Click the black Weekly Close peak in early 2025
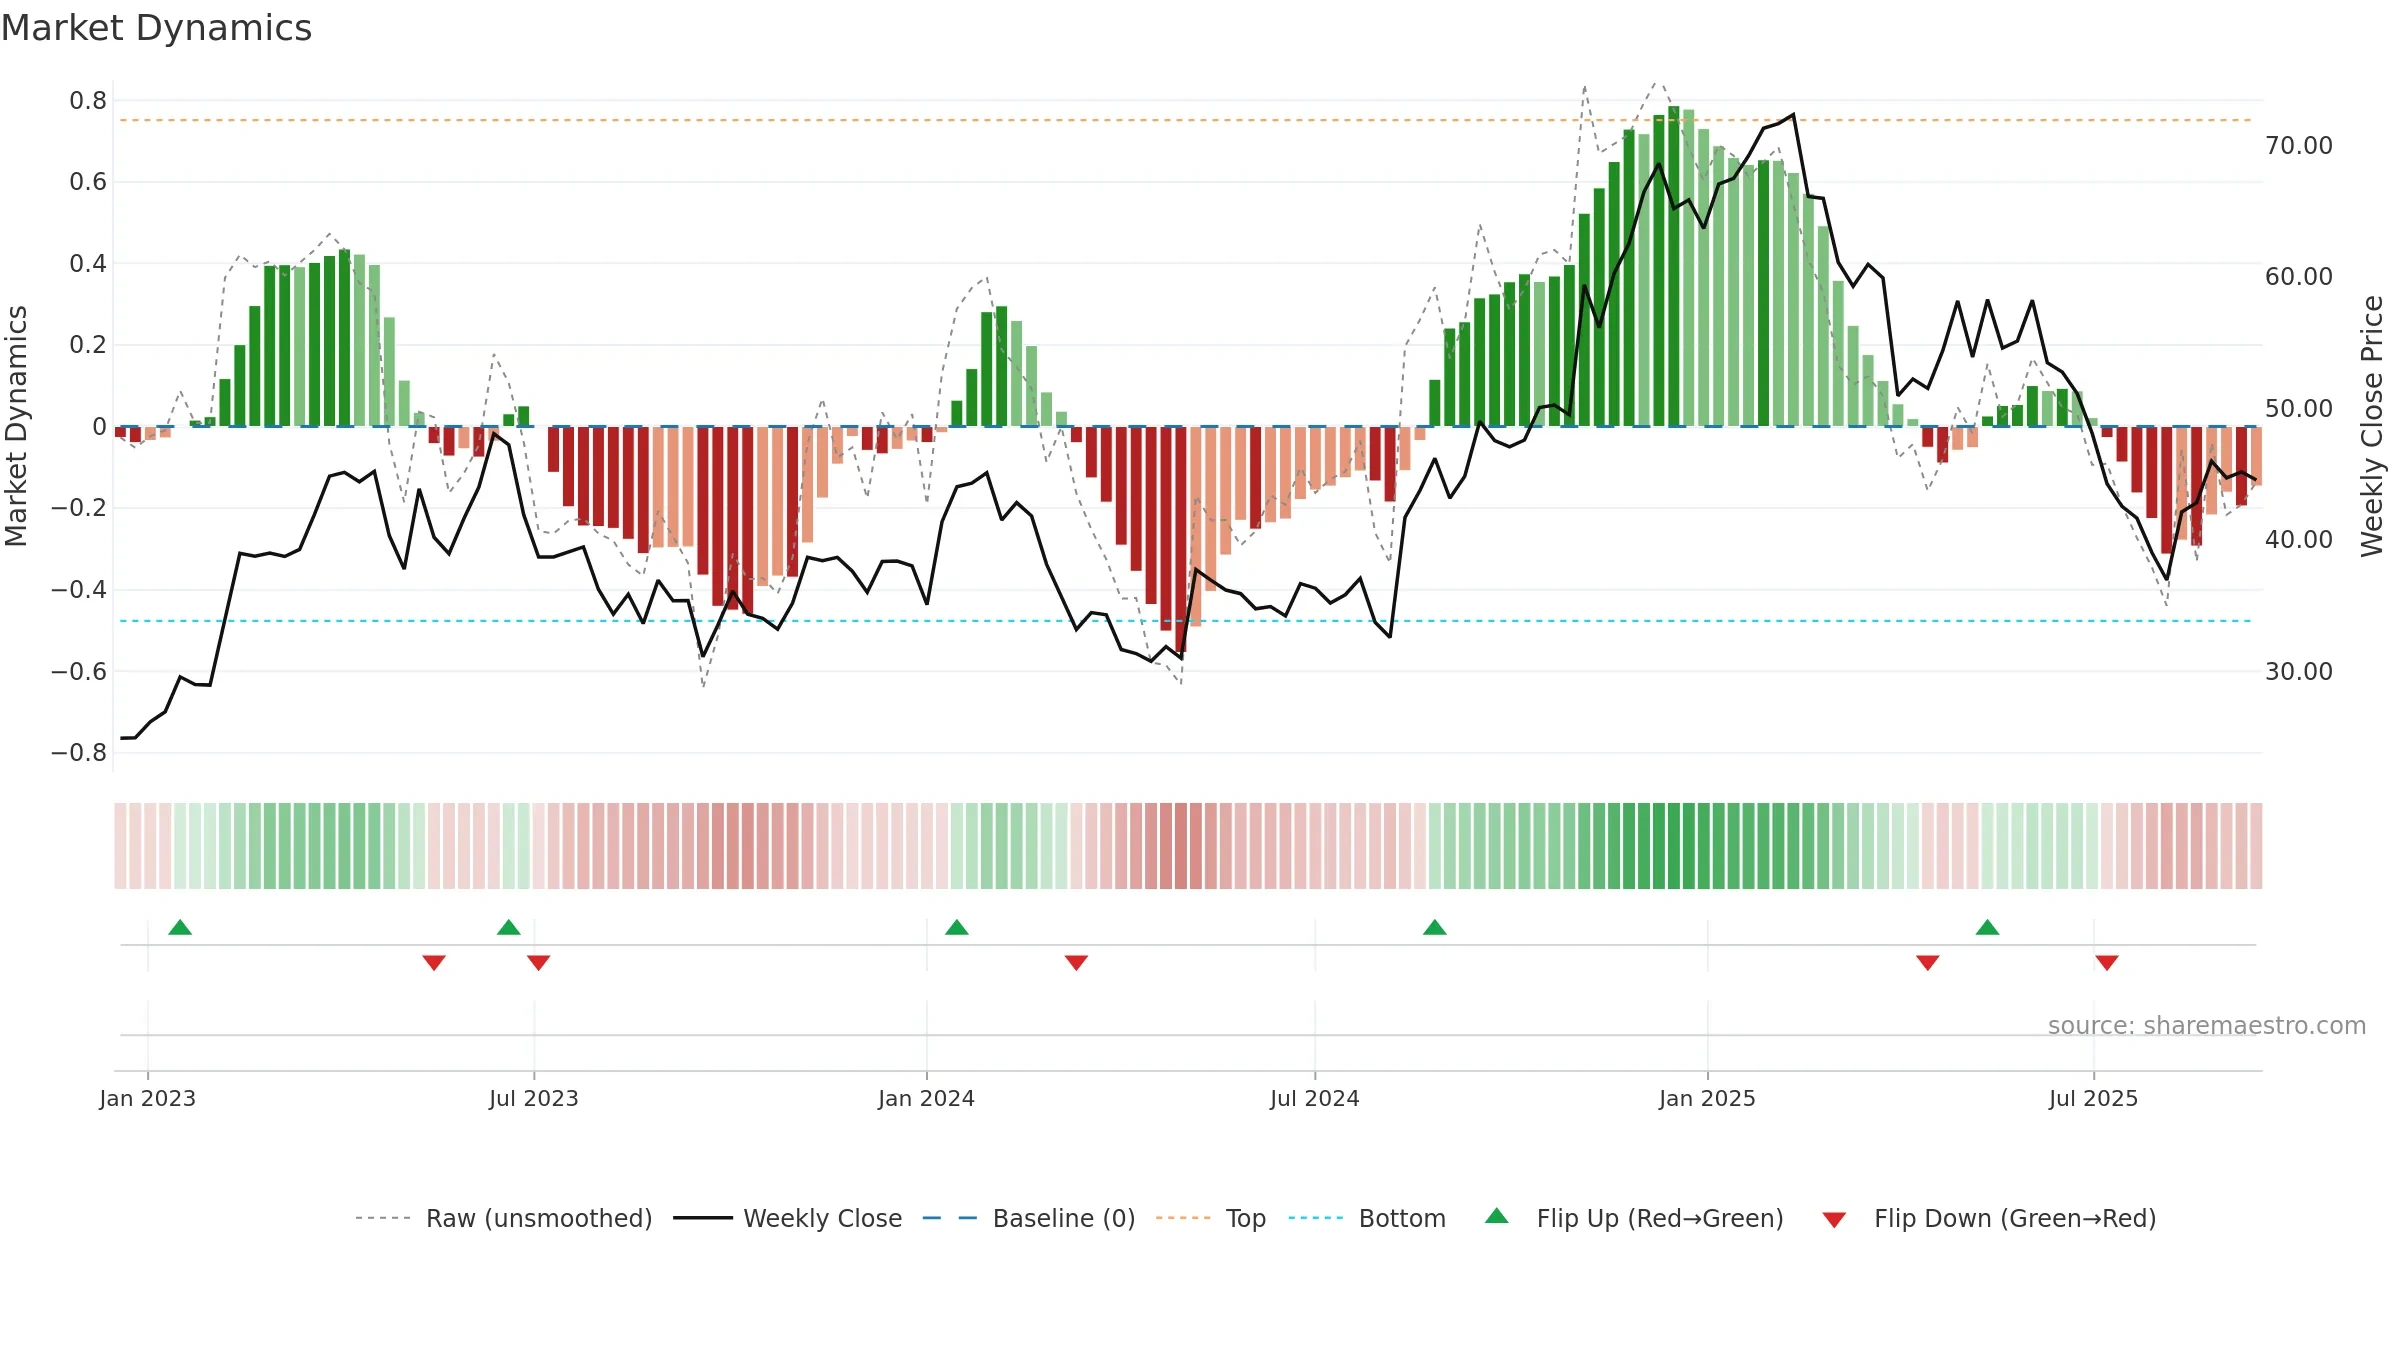The height and width of the screenshot is (1350, 2400). pos(1793,115)
